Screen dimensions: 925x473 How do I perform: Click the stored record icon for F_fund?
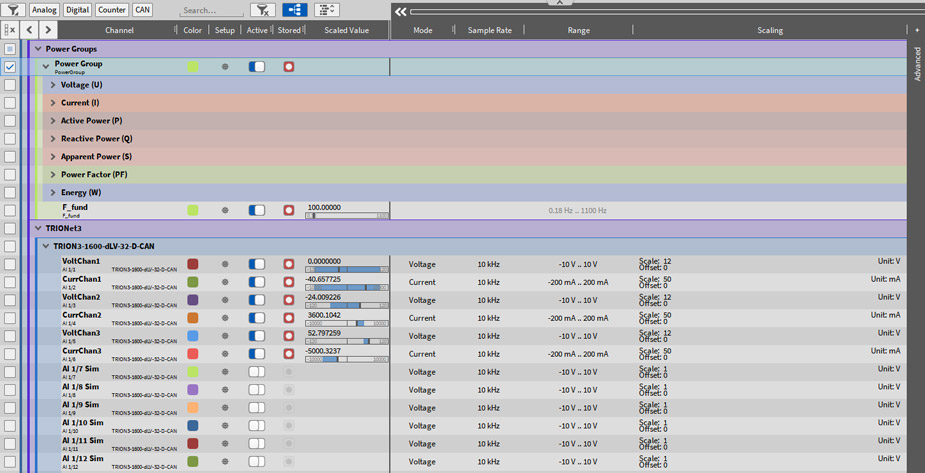[289, 211]
